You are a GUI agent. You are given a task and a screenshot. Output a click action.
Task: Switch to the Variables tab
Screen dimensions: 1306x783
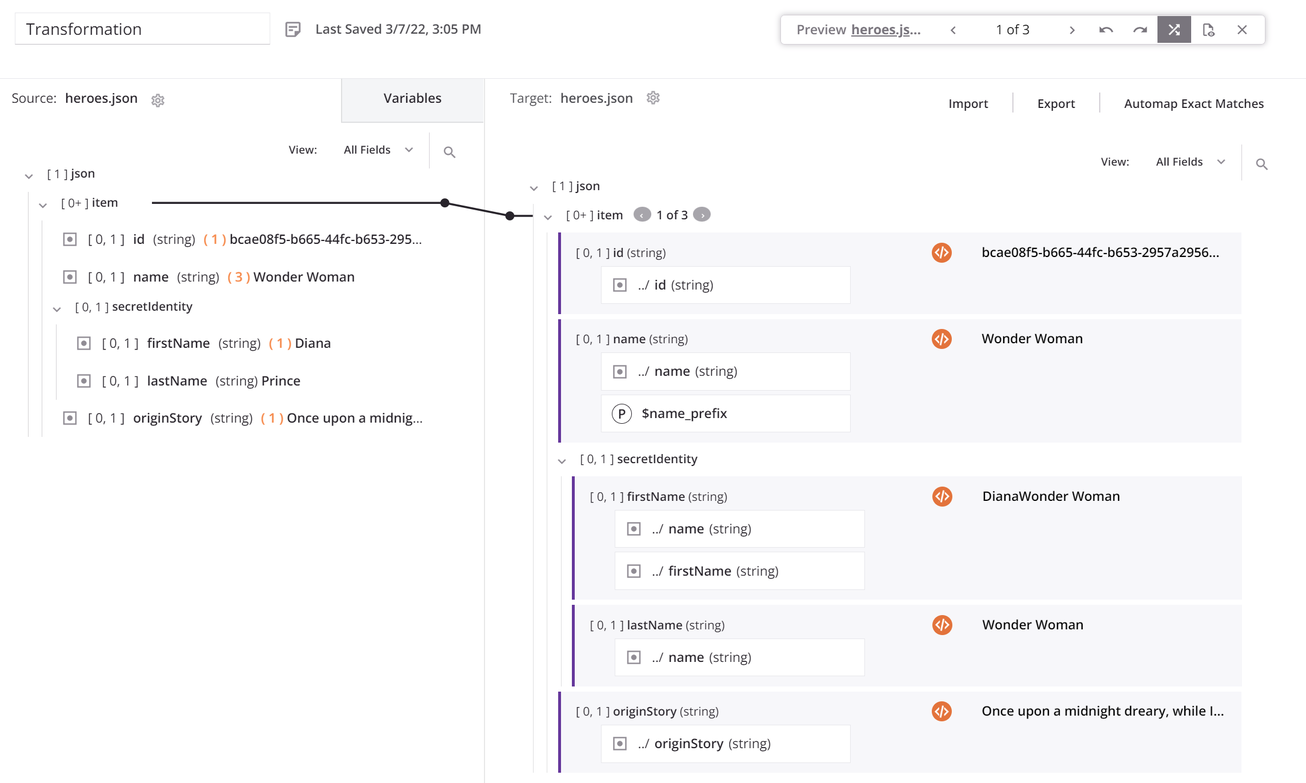[x=412, y=99]
